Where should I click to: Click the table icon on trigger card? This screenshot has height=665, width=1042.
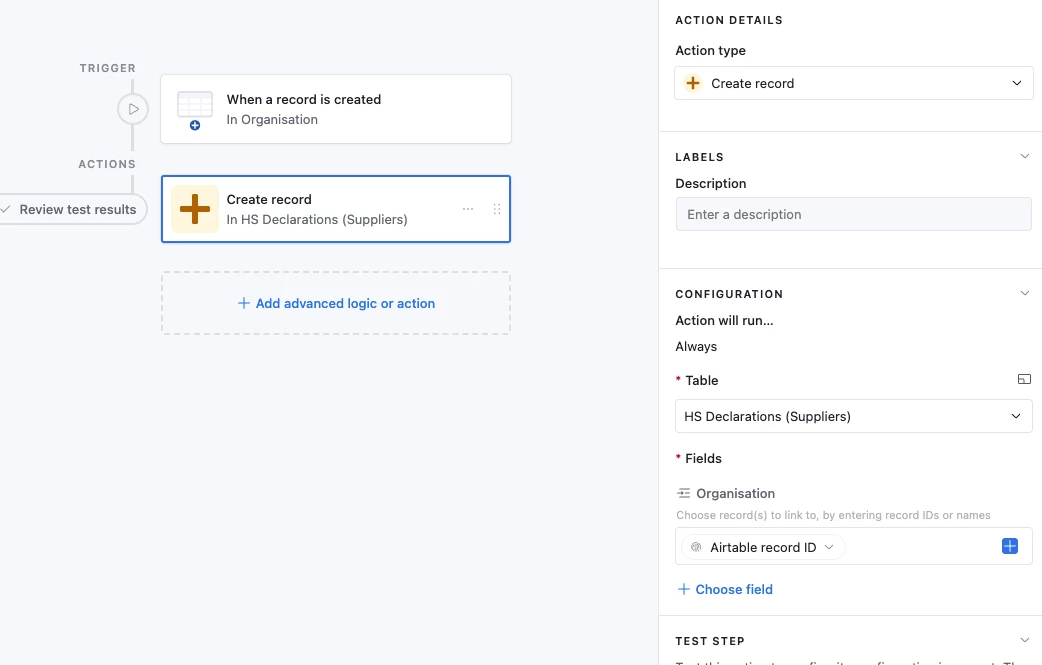195,110
